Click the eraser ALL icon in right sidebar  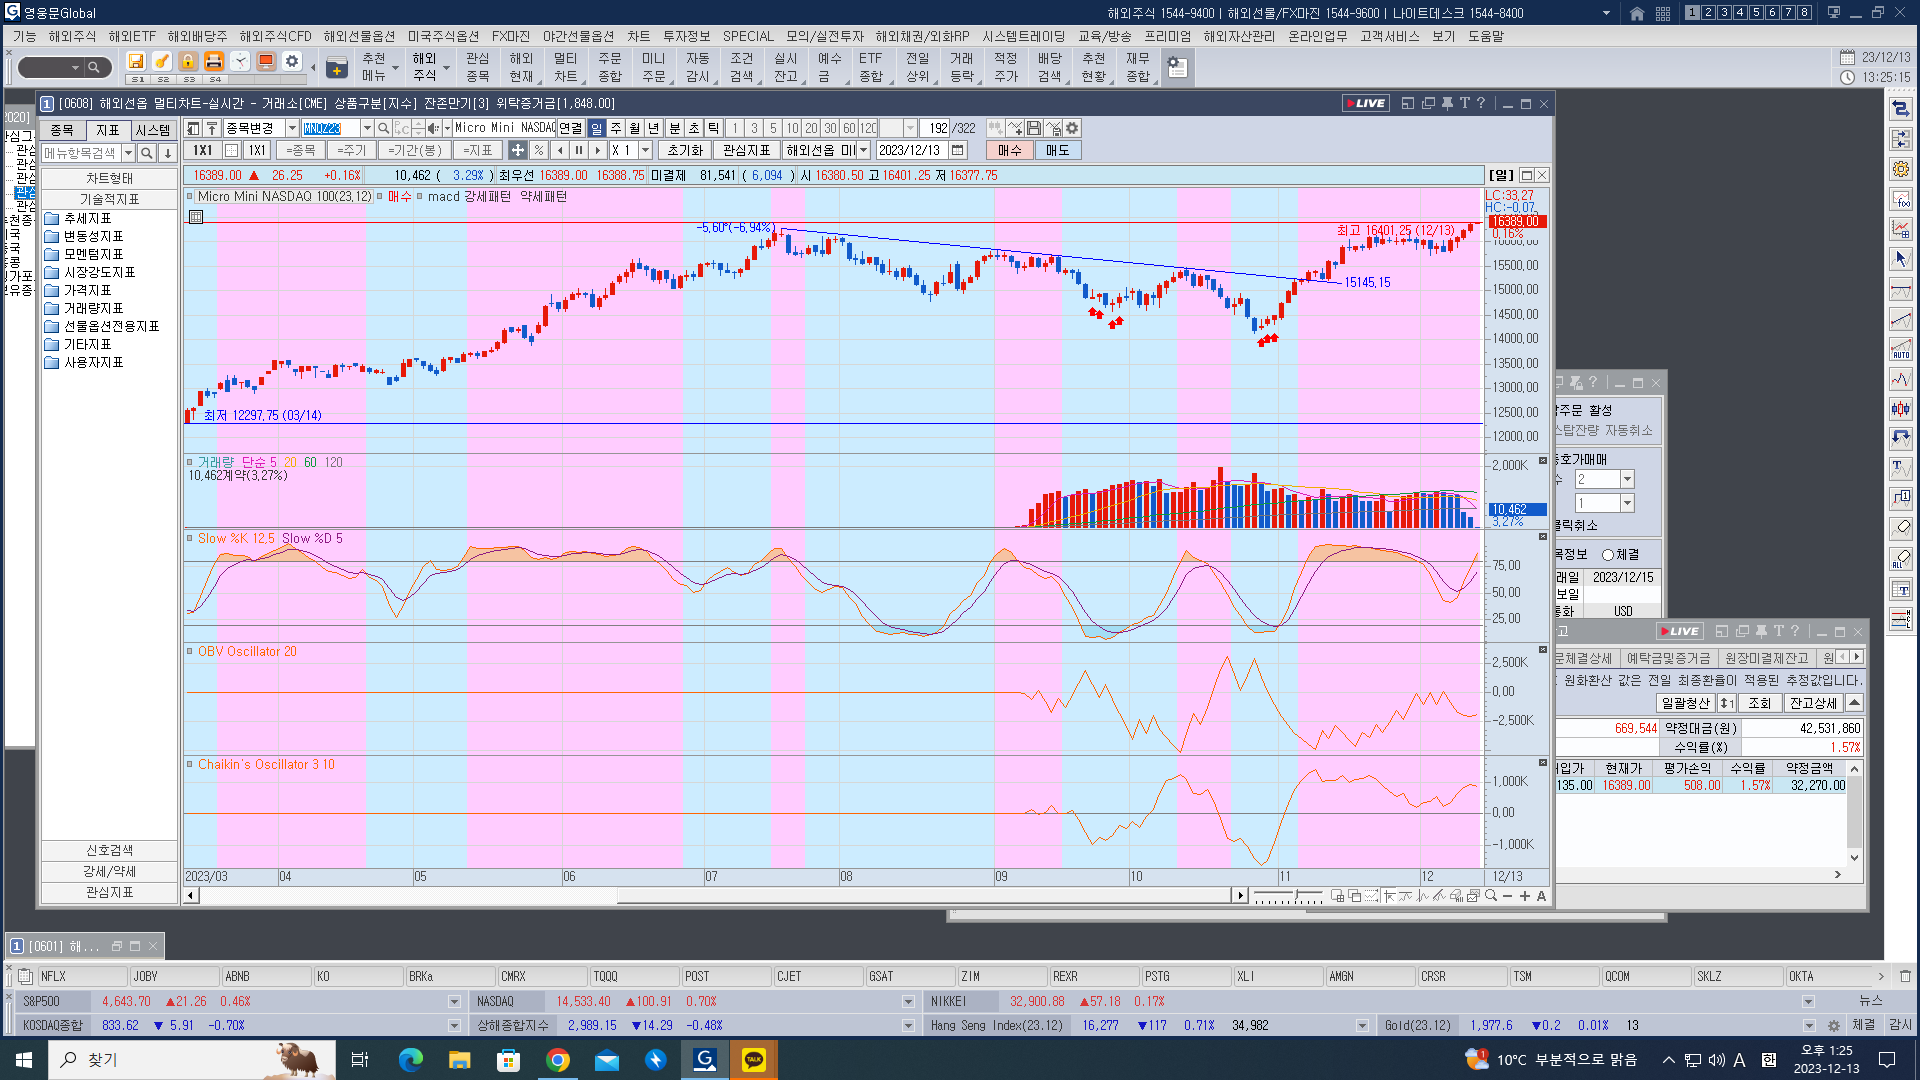tap(1901, 559)
